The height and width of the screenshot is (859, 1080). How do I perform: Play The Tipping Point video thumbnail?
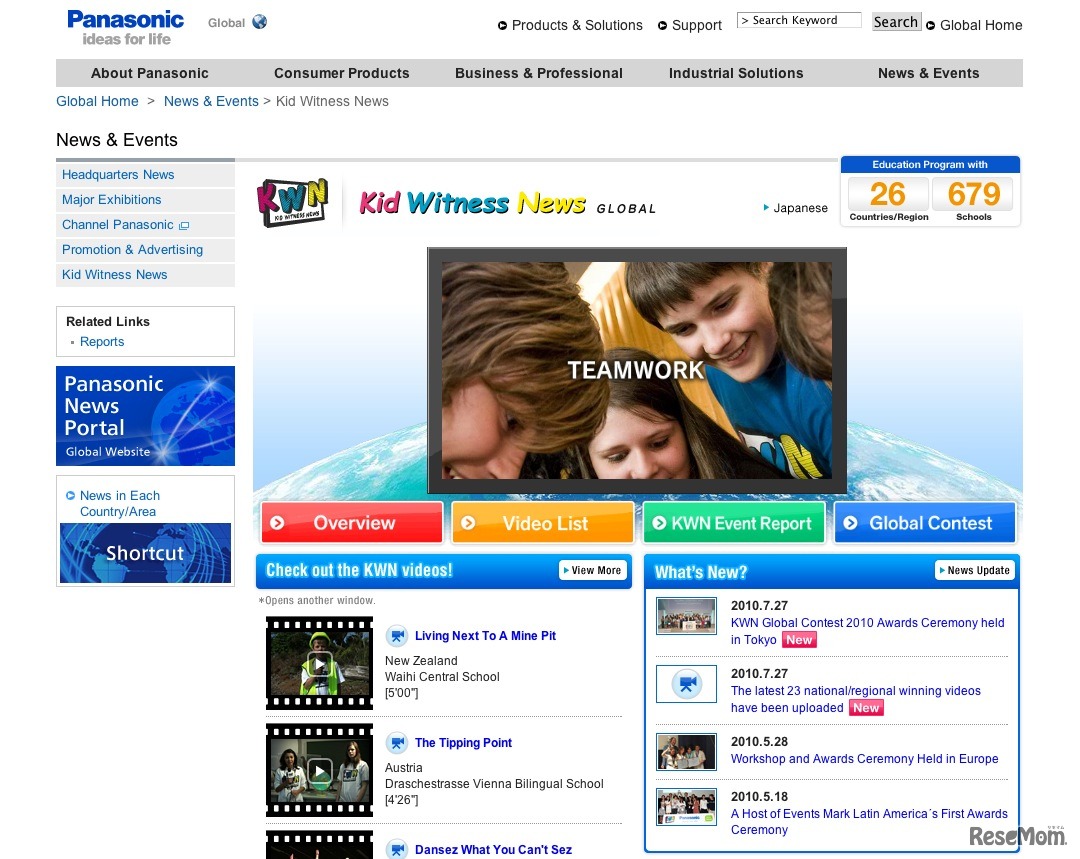coord(319,770)
